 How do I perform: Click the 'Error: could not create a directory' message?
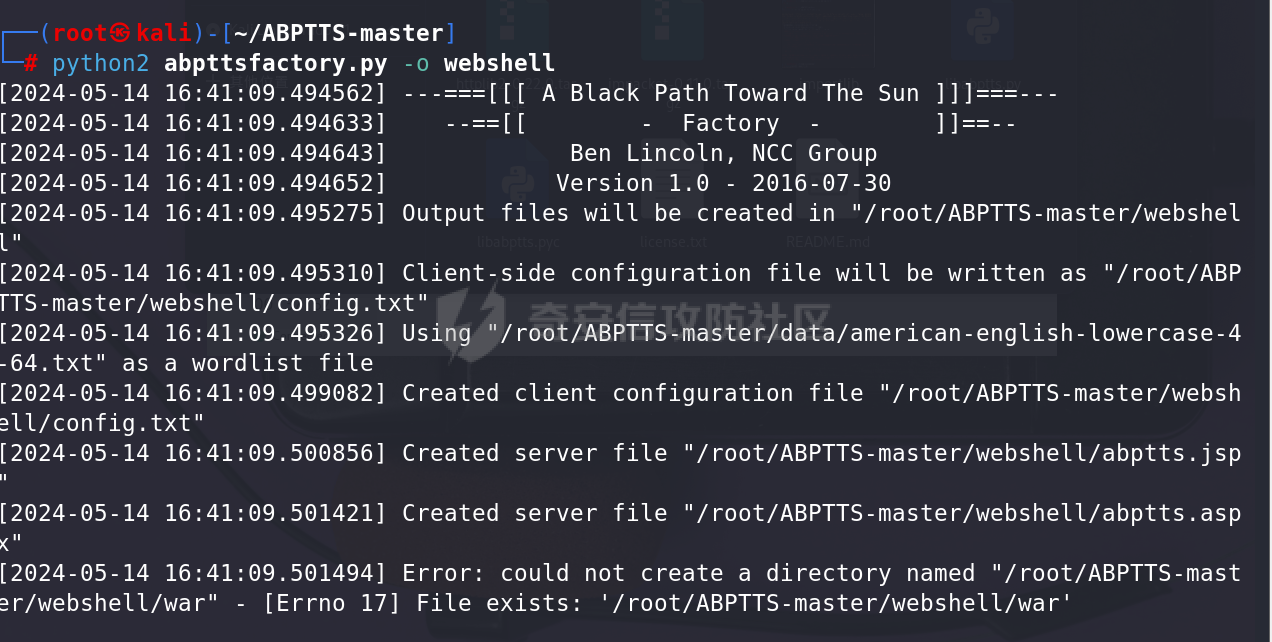620,588
